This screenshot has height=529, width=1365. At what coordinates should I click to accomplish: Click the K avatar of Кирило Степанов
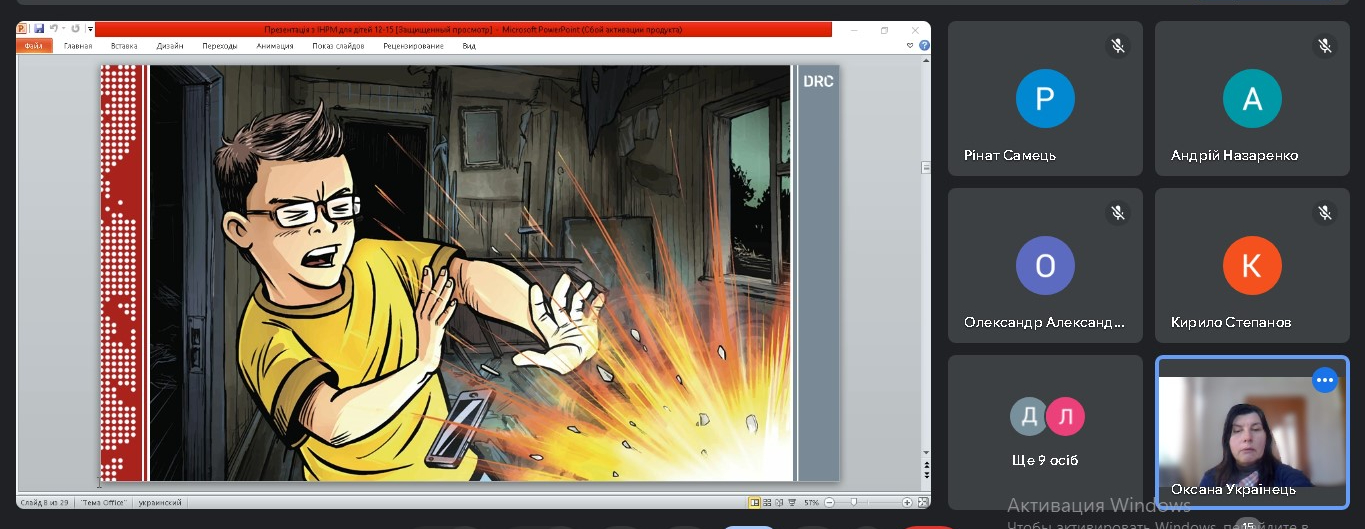click(1252, 266)
